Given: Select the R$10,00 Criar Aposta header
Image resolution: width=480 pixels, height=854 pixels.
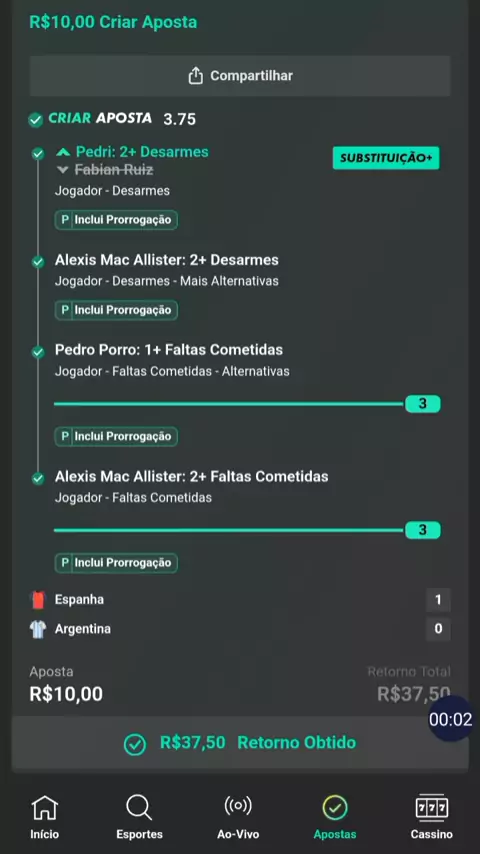Looking at the screenshot, I should [113, 22].
